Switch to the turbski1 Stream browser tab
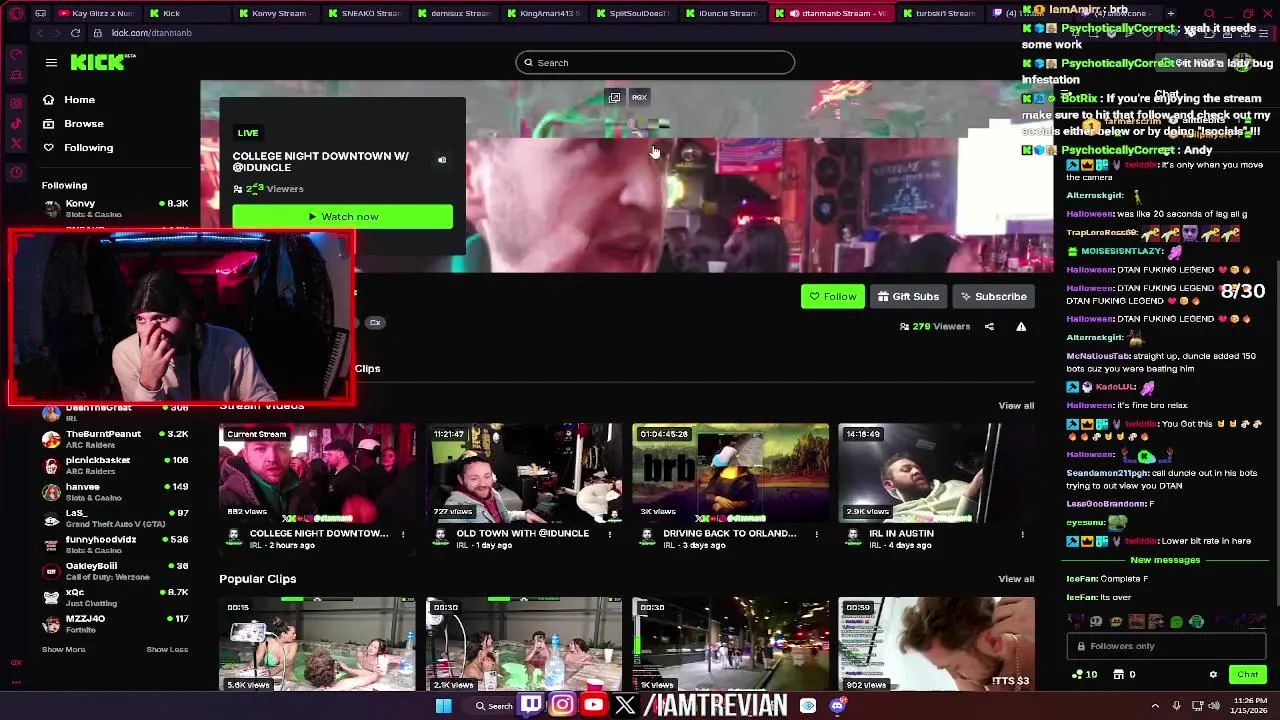 point(938,13)
